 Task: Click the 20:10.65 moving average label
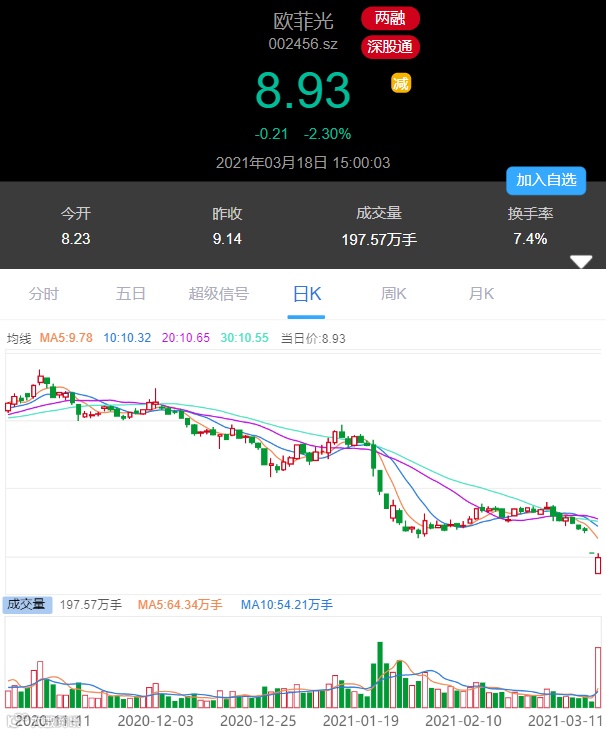click(x=186, y=338)
